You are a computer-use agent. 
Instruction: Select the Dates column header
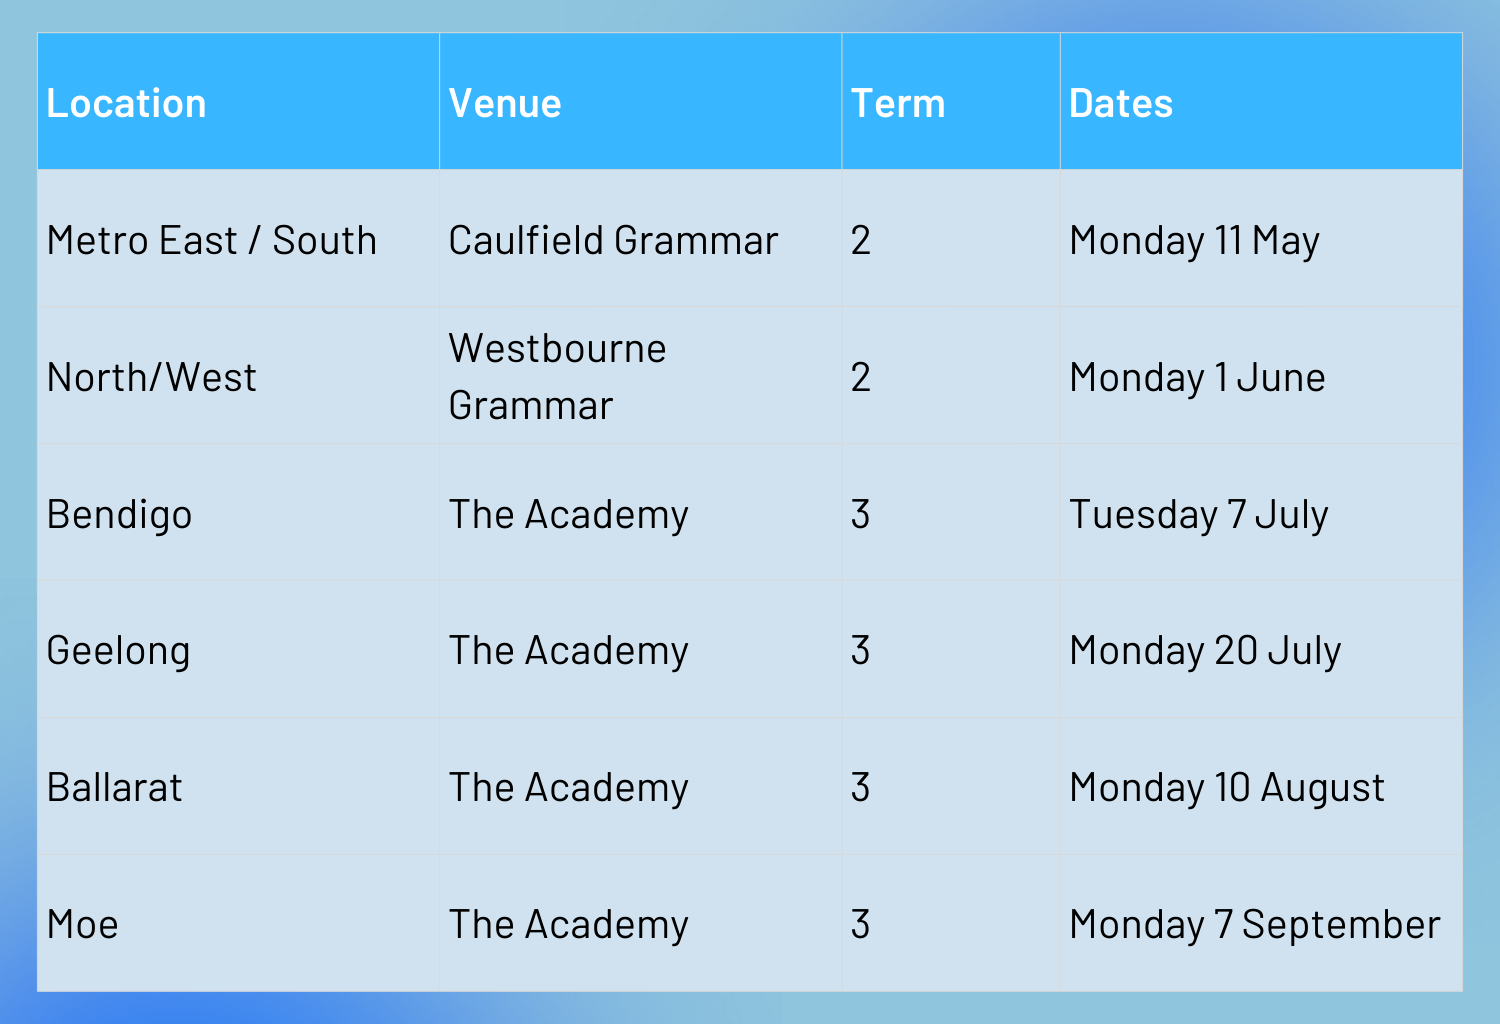[x=1121, y=104]
